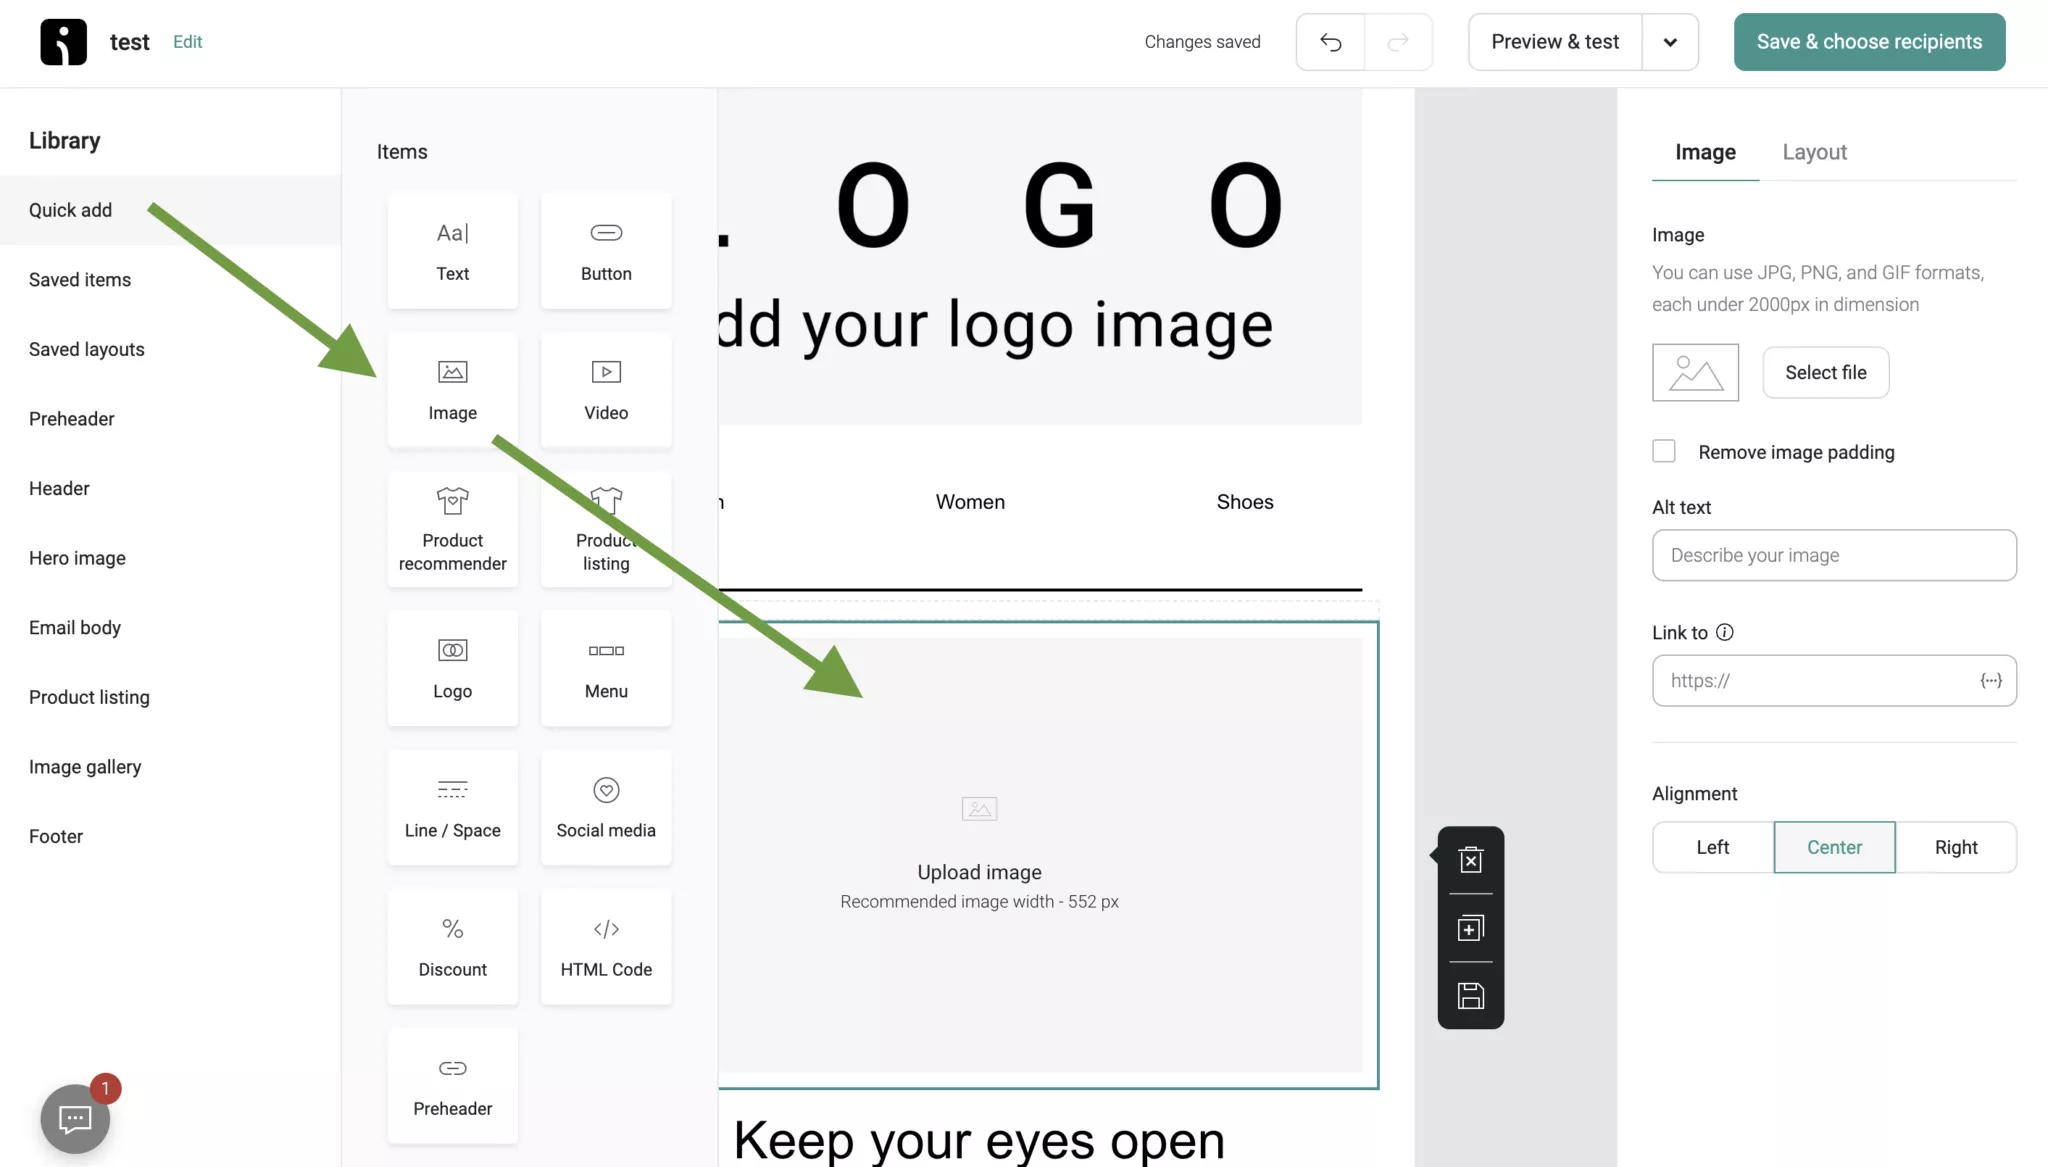2048x1167 pixels.
Task: Open Saved layouts in the Library
Action: 86,349
